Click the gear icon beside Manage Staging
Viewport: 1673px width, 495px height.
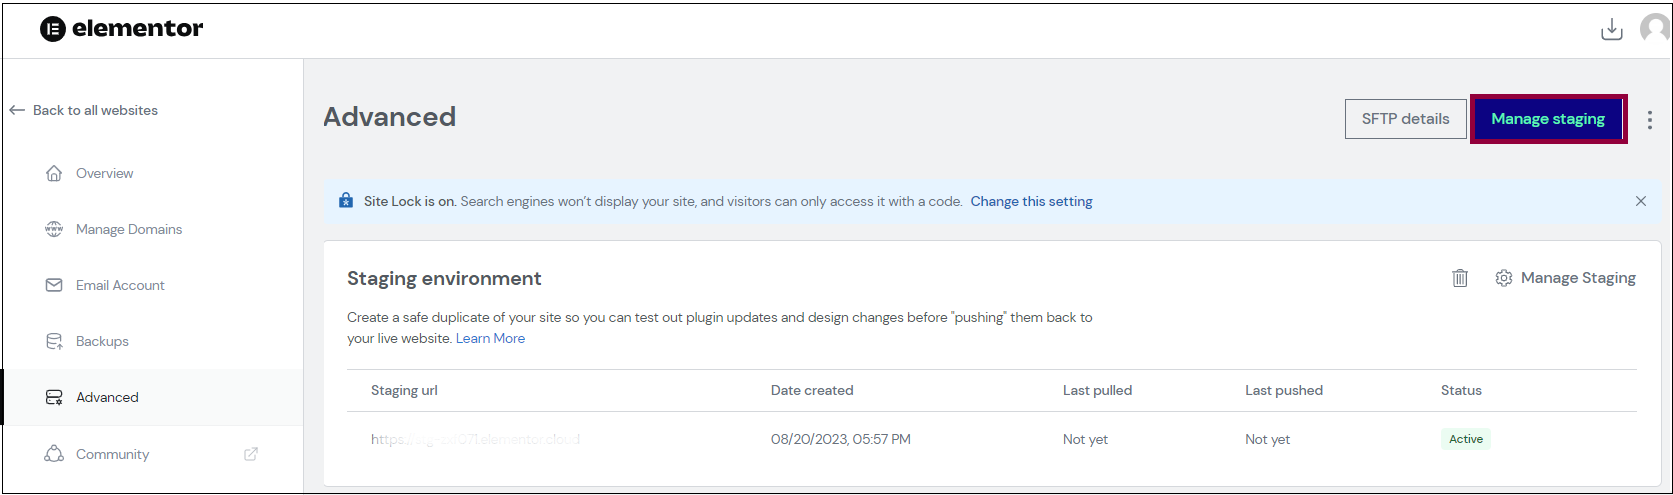coord(1503,278)
